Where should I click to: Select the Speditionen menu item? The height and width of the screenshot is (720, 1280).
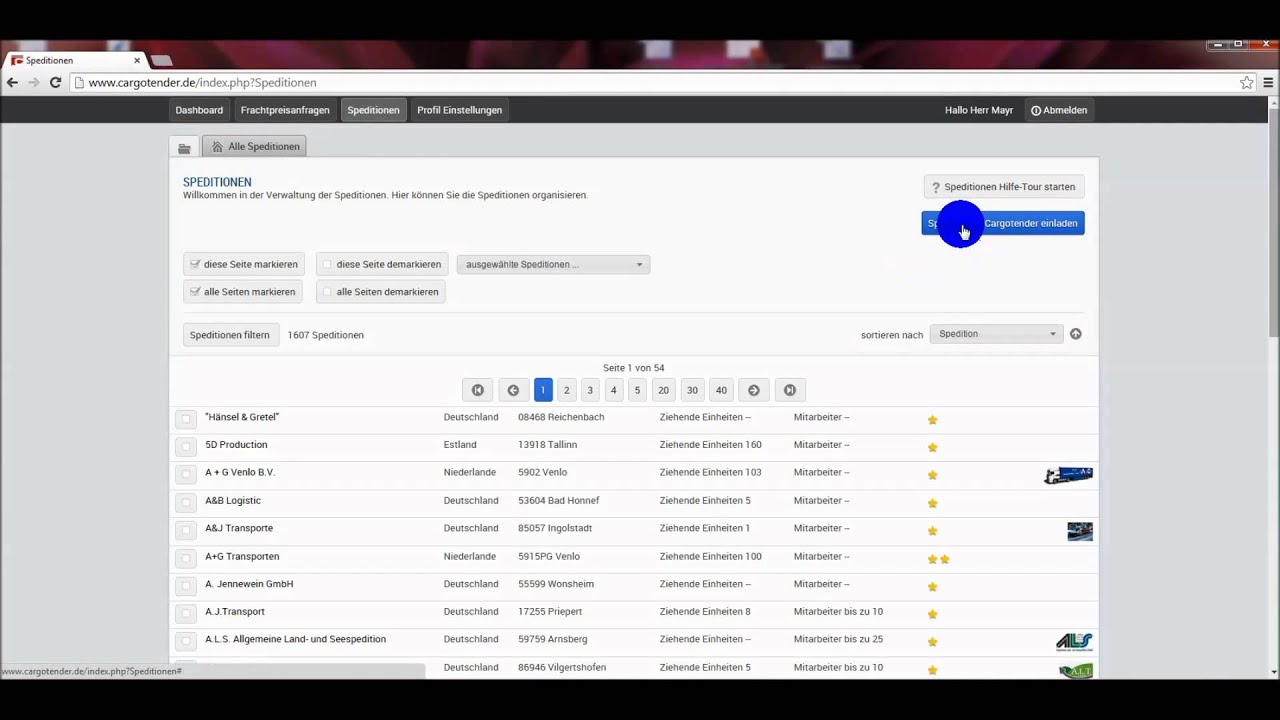pos(373,110)
